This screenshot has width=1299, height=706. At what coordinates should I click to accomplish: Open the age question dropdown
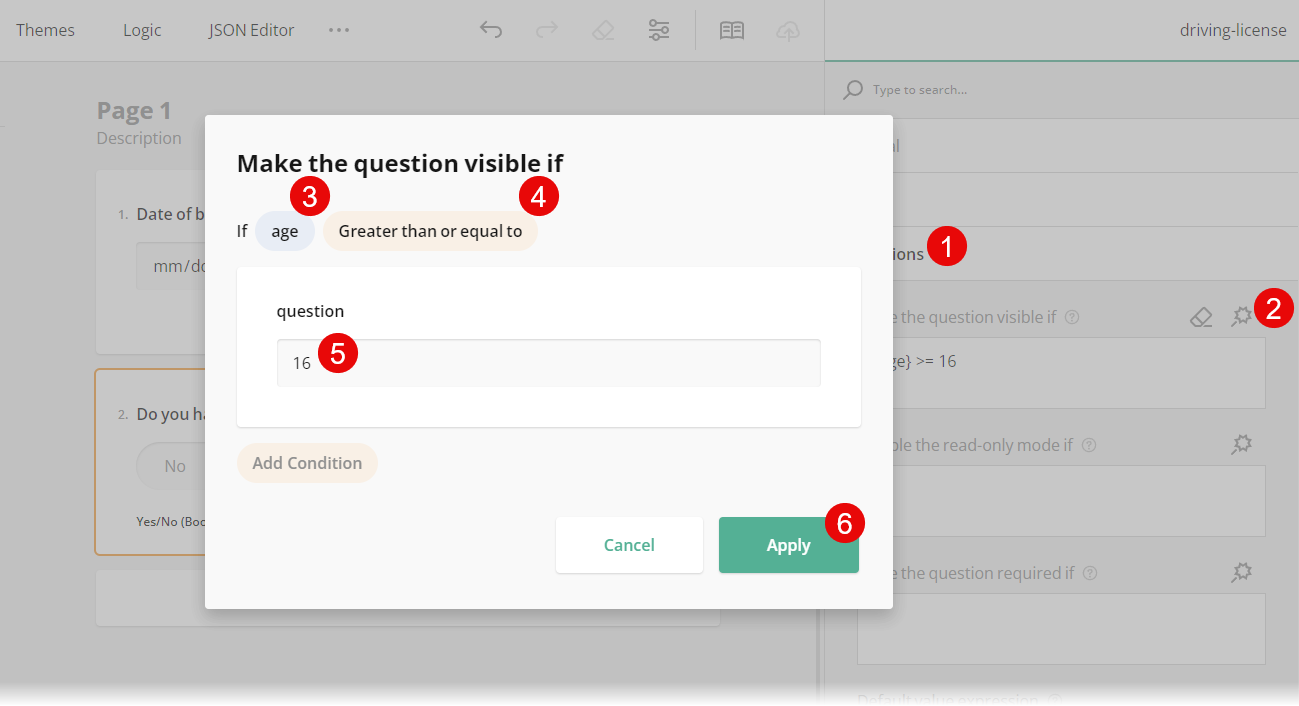284,231
